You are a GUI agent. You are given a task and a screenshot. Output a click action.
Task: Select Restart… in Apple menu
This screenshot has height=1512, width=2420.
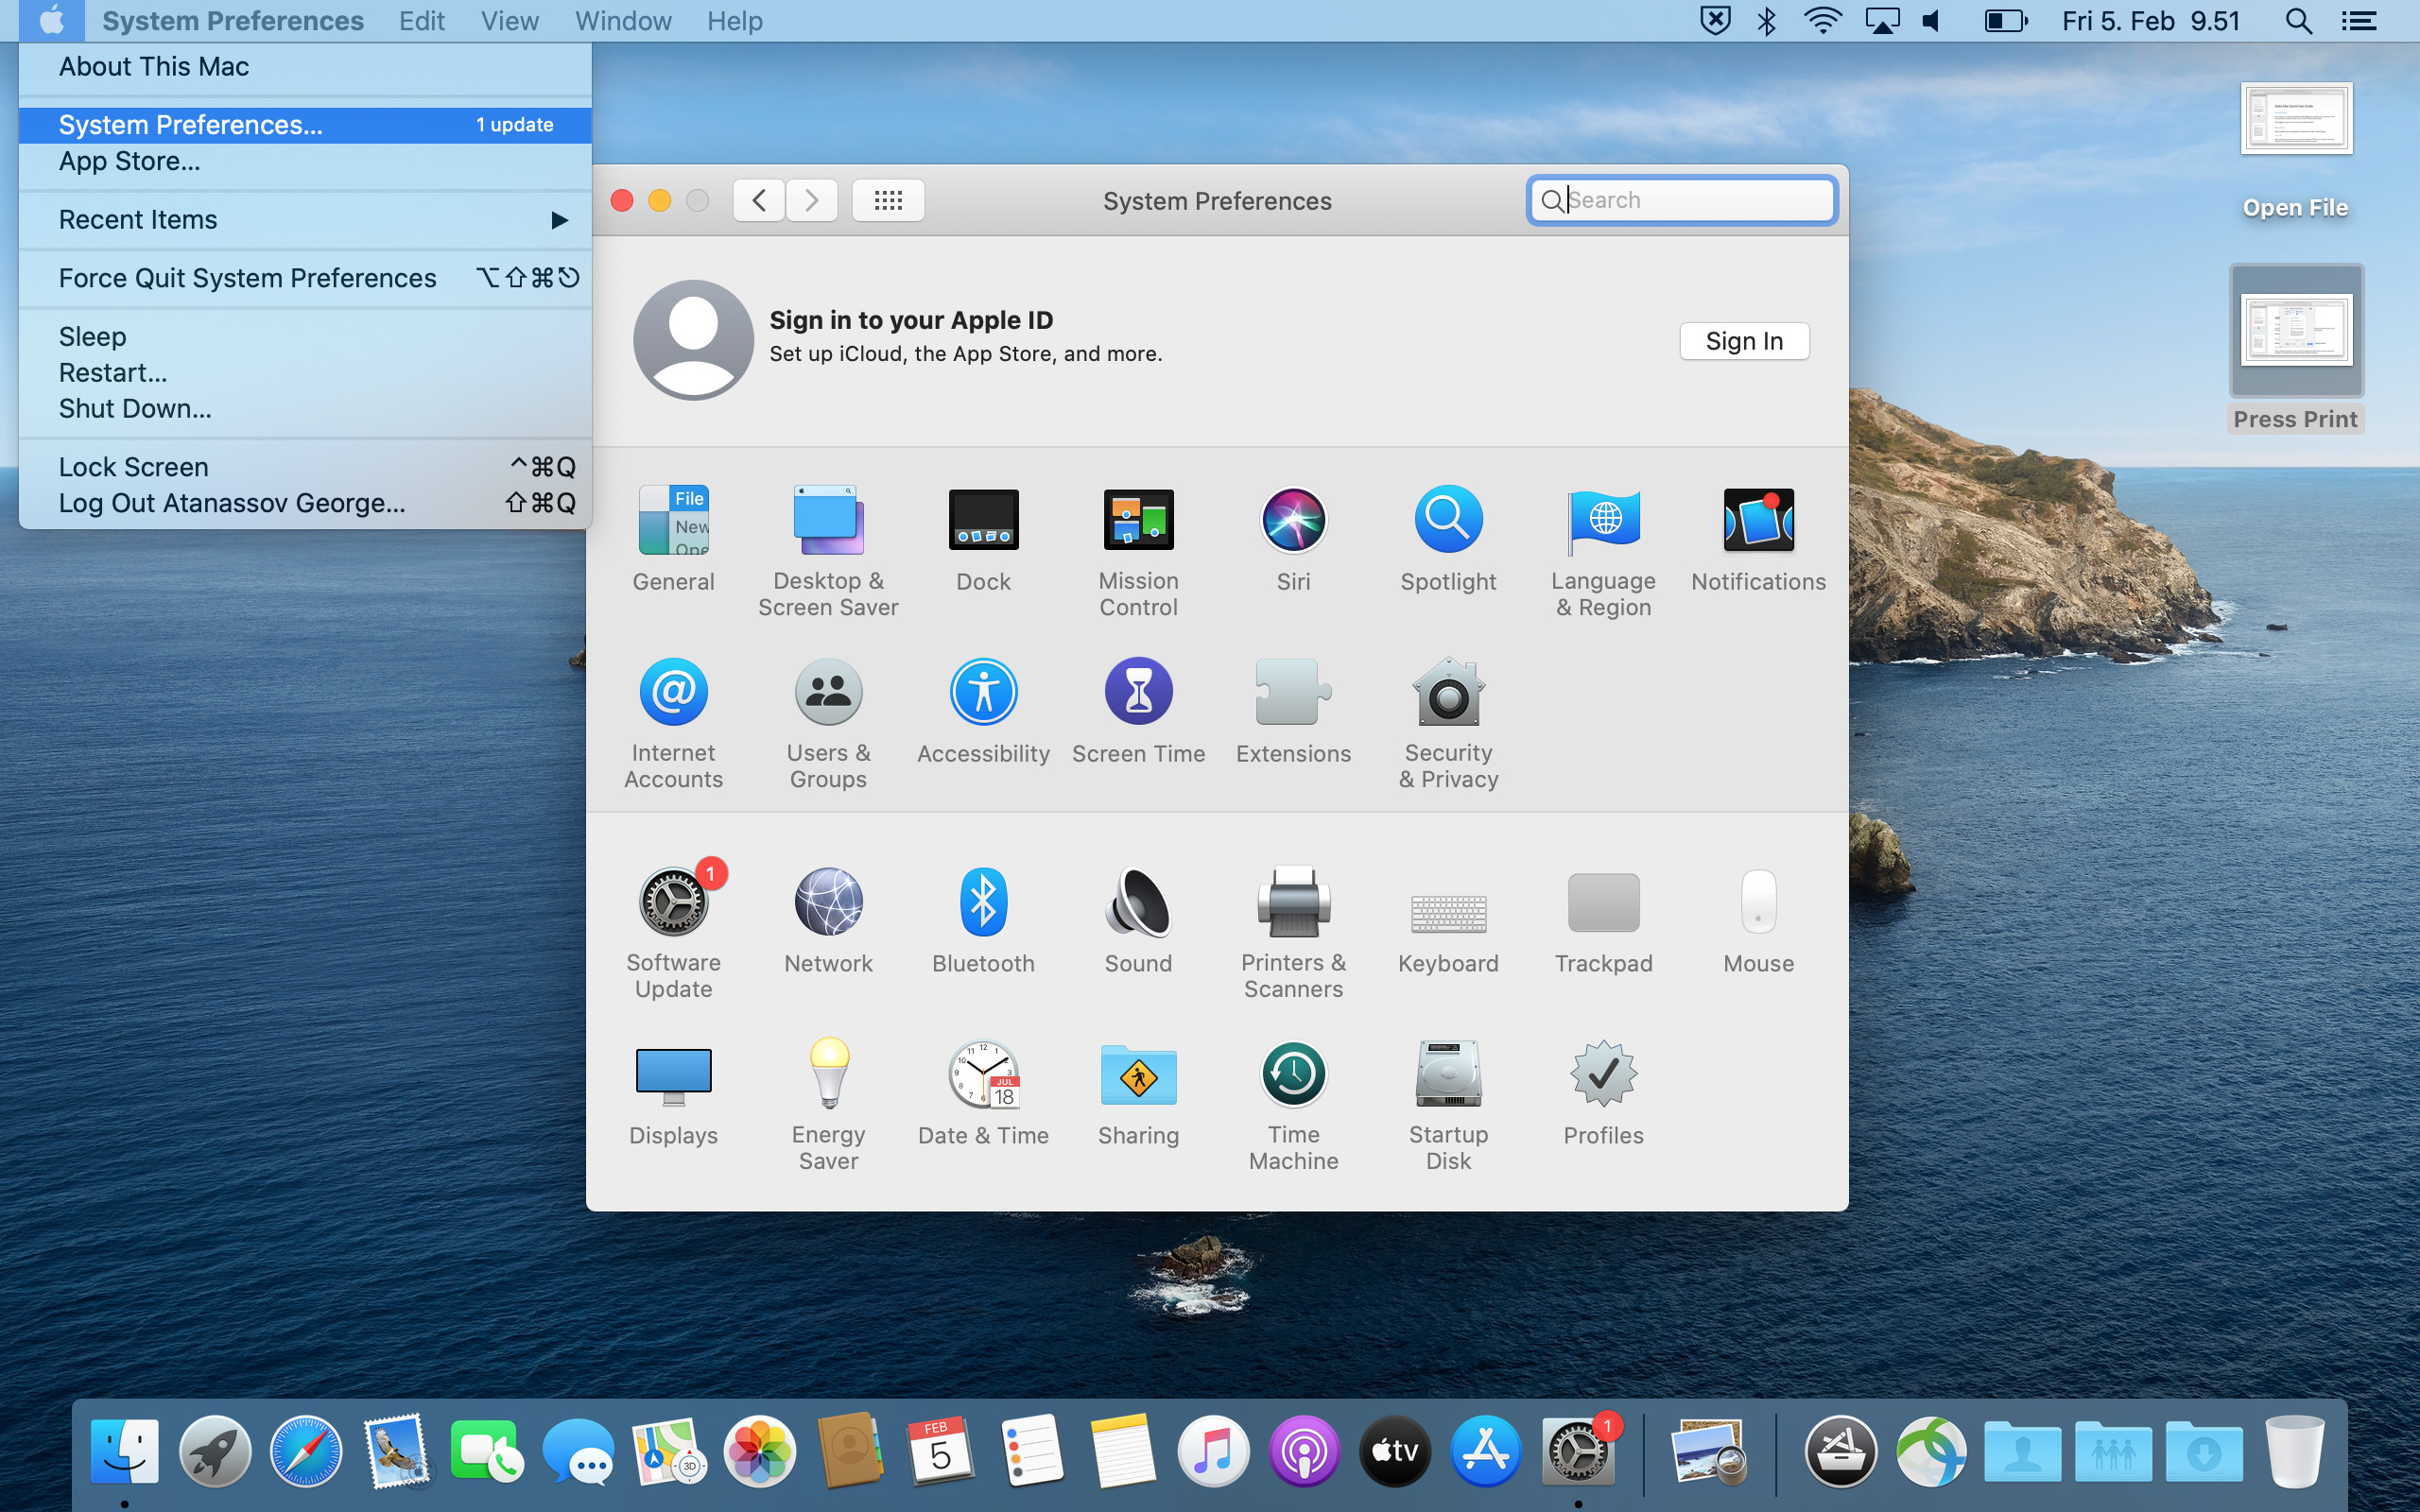pyautogui.click(x=305, y=373)
